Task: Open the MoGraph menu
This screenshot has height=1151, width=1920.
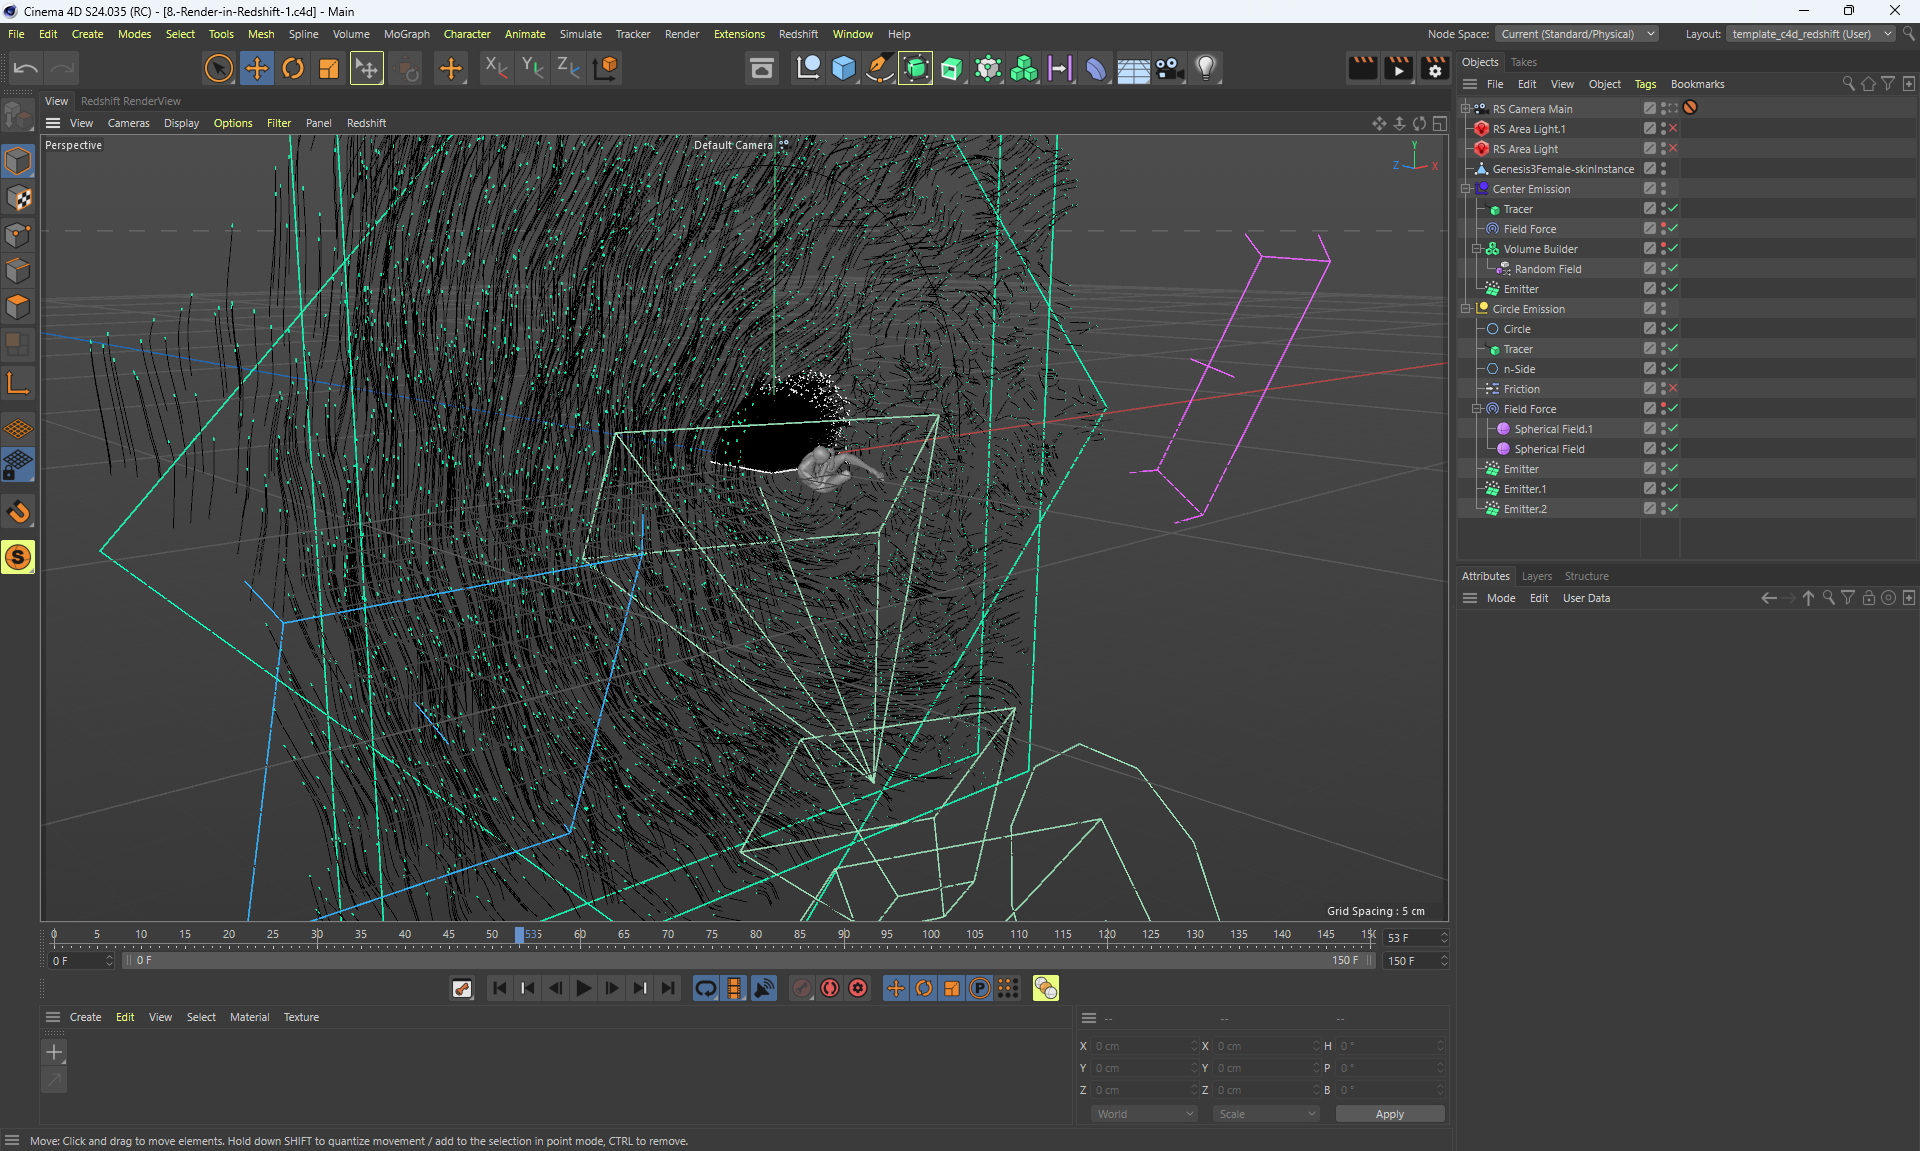Action: tap(406, 34)
